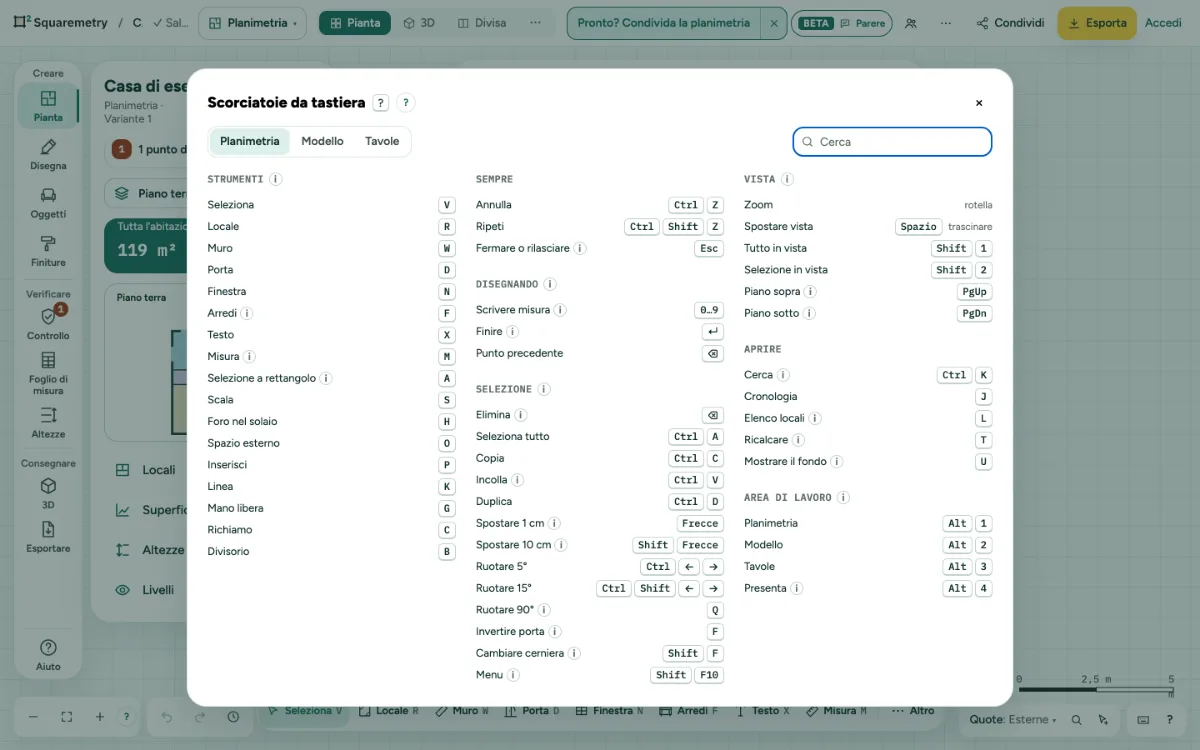Zoom out with the minus button

(x=33, y=717)
